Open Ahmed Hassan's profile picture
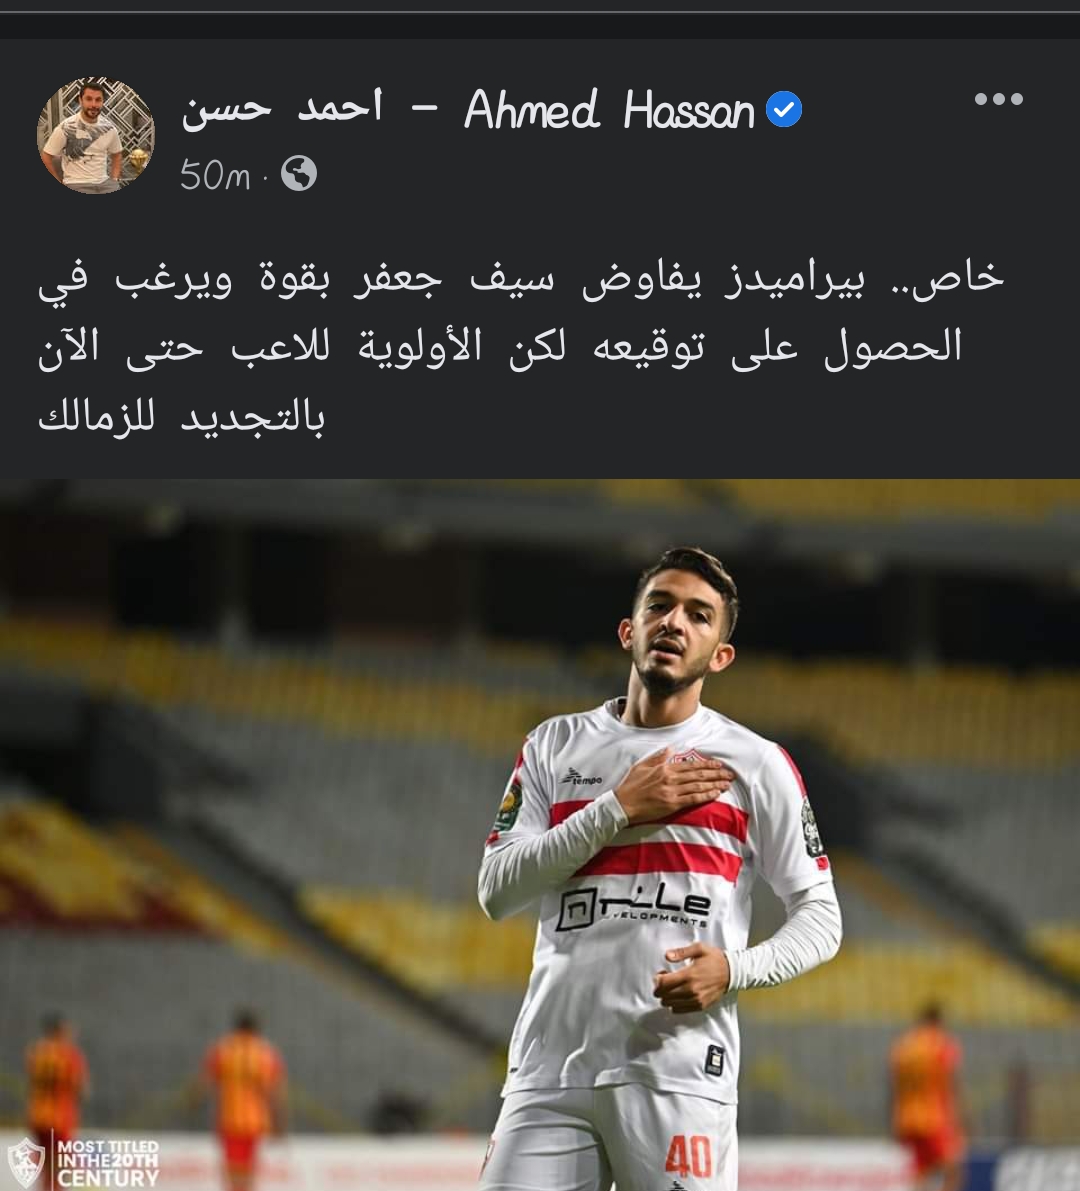The image size is (1080, 1191). pyautogui.click(x=96, y=135)
